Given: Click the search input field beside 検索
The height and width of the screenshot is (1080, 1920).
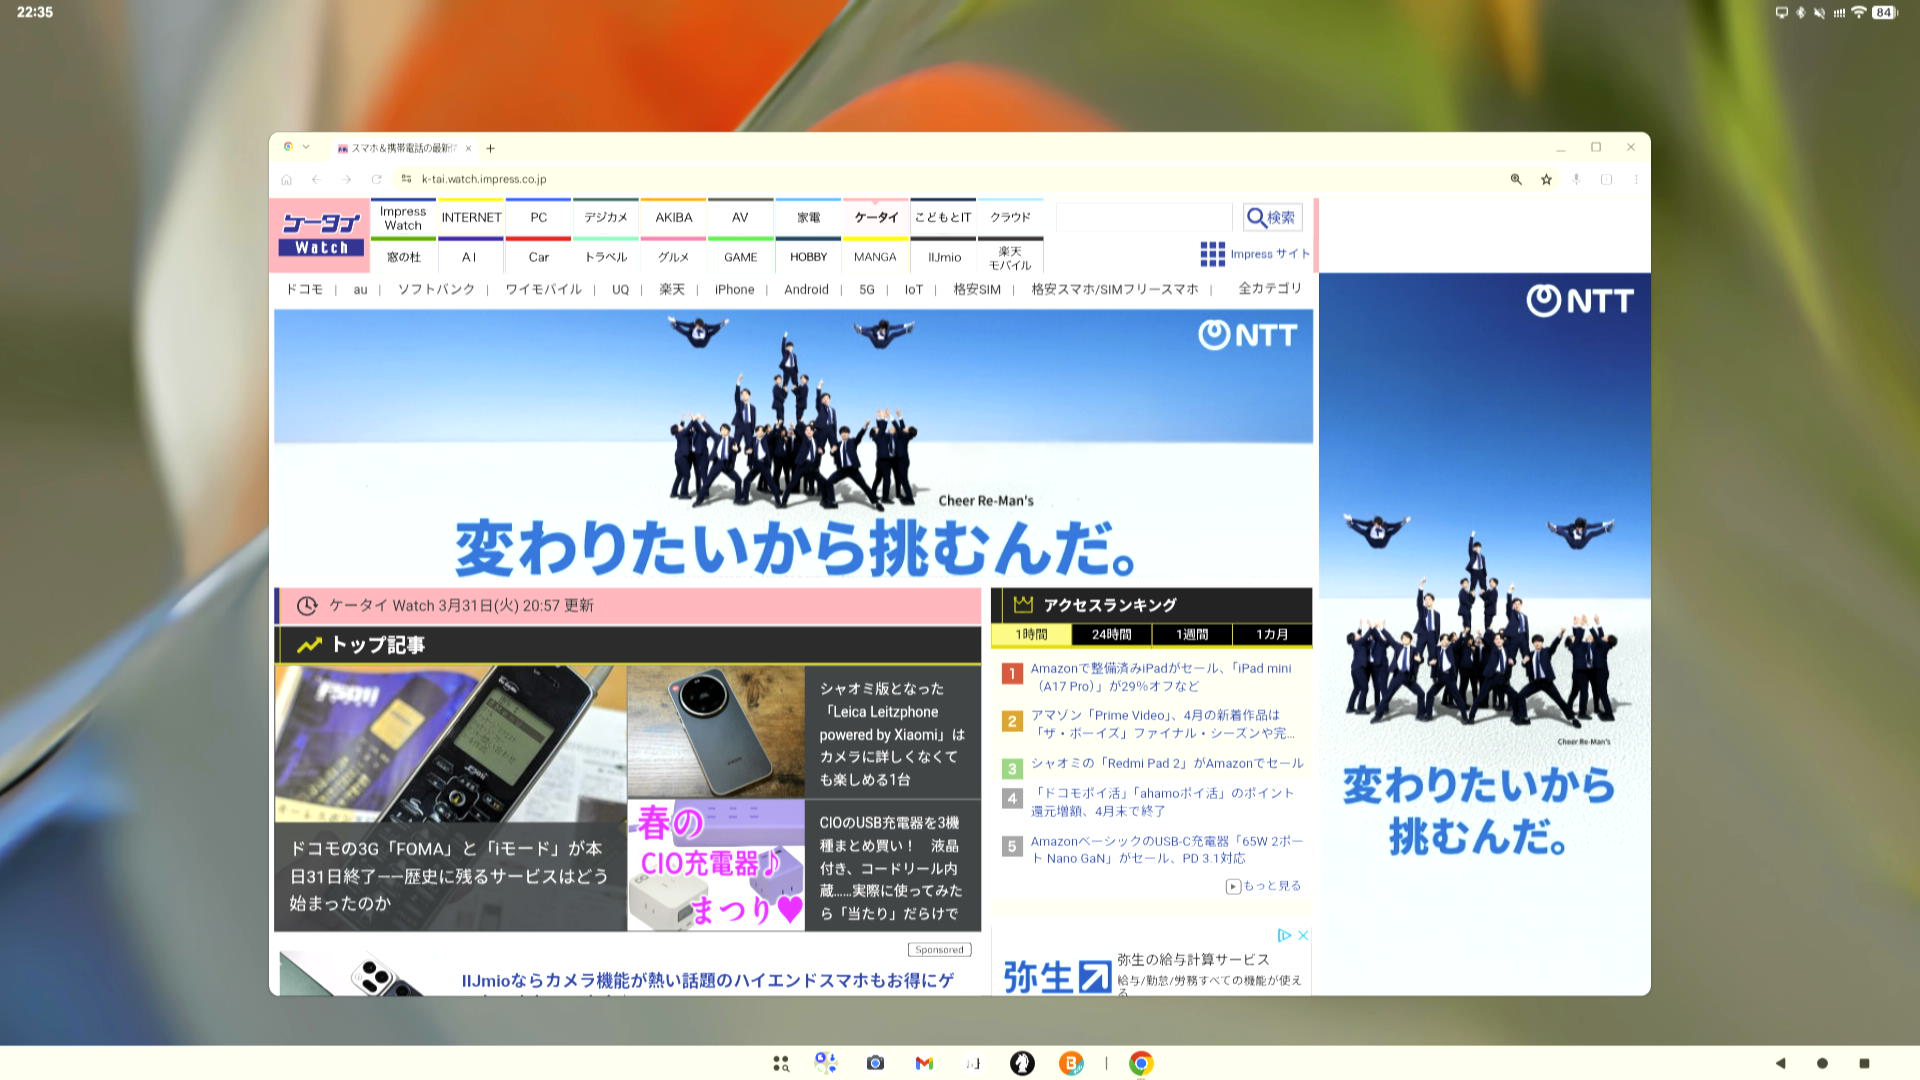Looking at the screenshot, I should tap(1143, 217).
